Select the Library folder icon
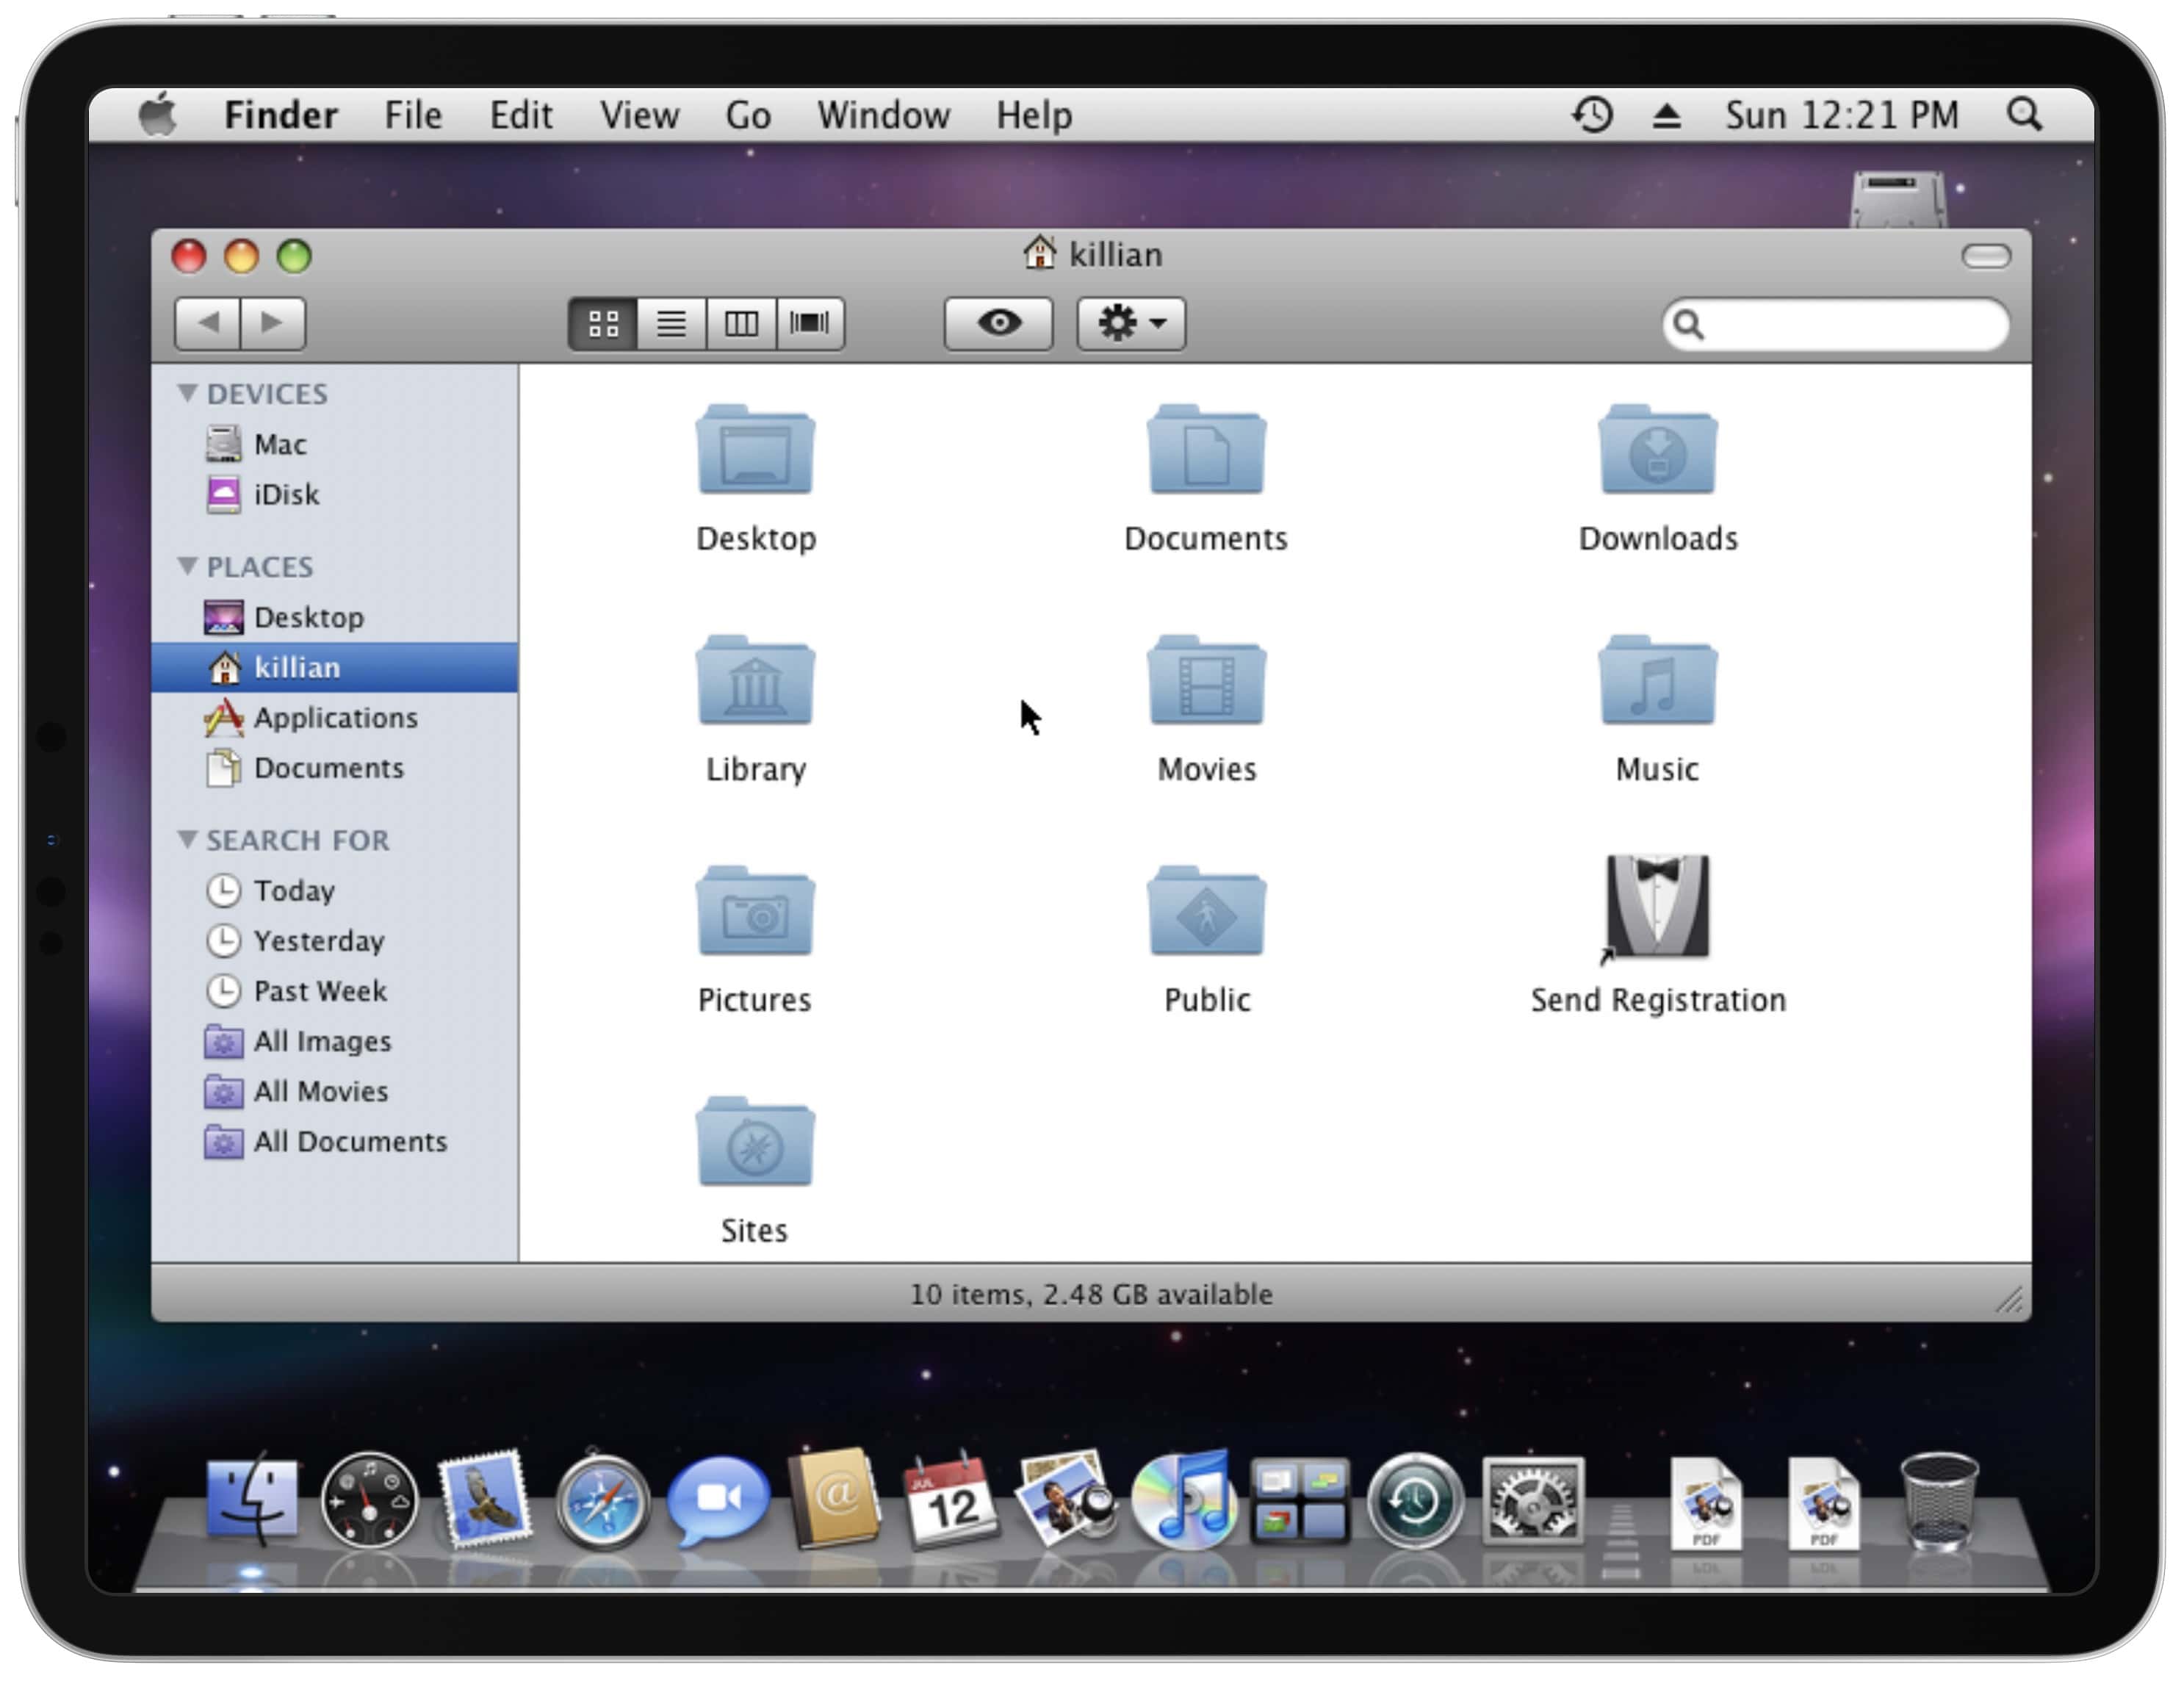Viewport: 2184px width, 1681px height. click(x=755, y=682)
